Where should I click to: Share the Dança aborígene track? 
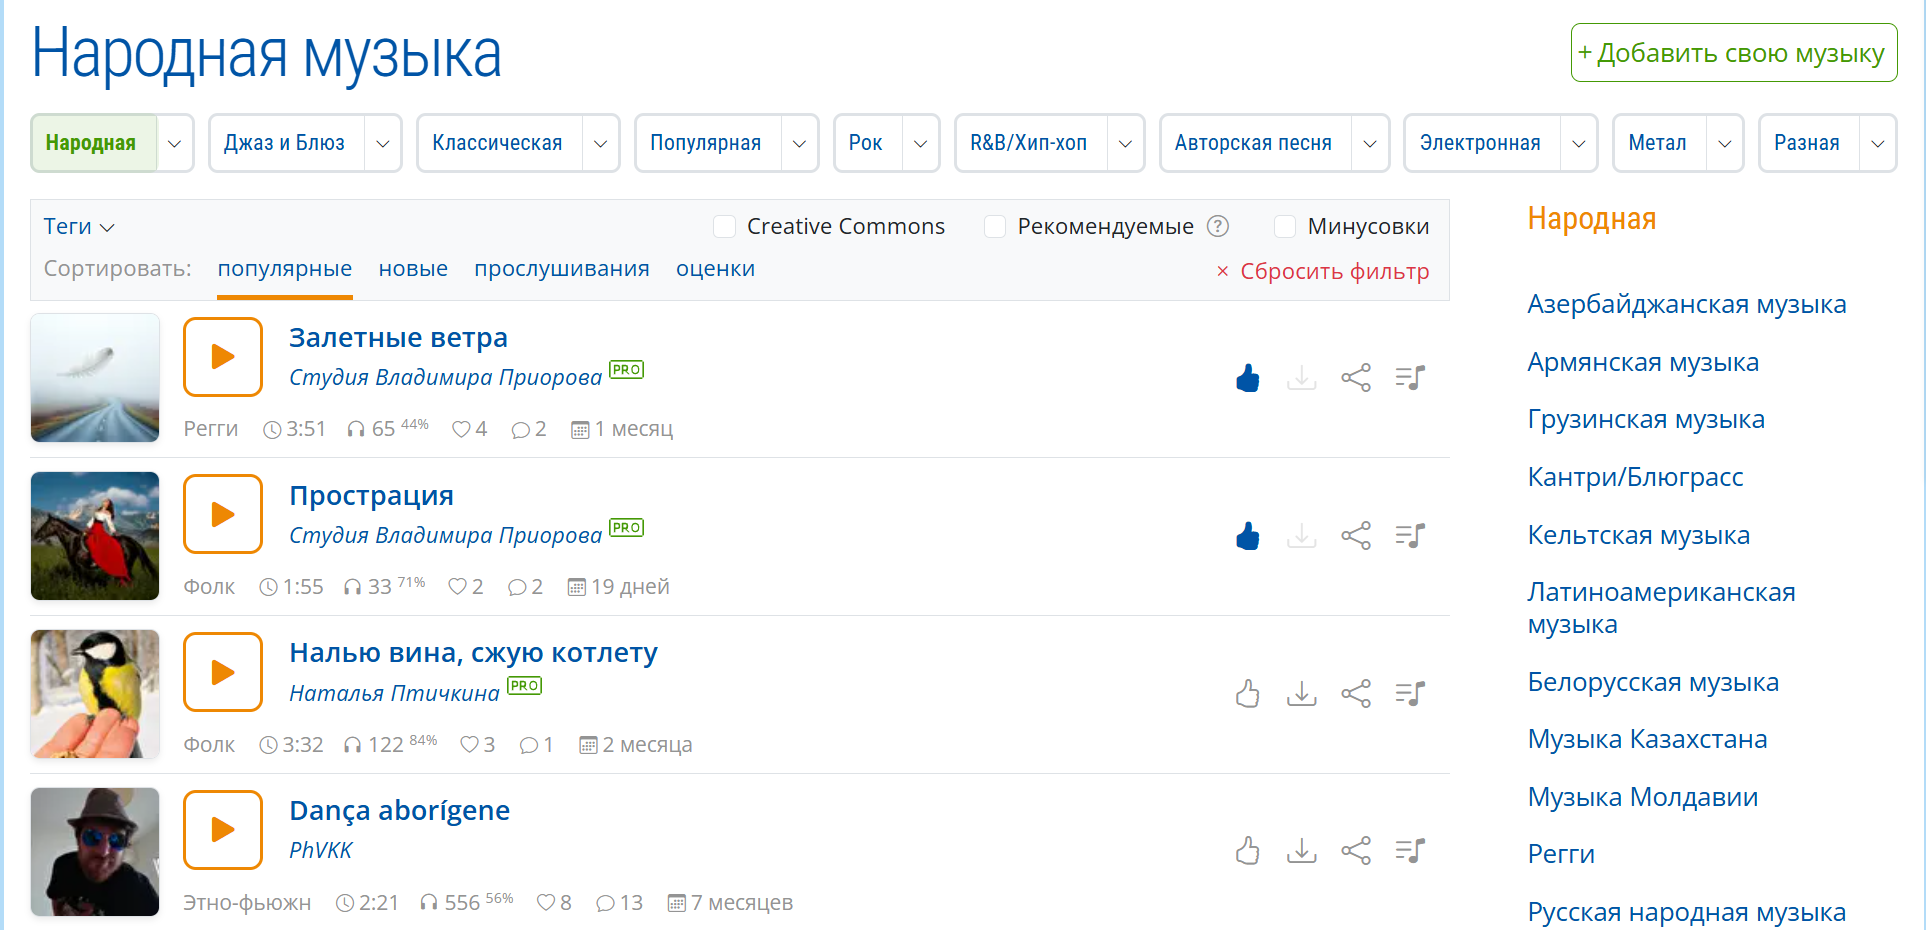point(1356,851)
